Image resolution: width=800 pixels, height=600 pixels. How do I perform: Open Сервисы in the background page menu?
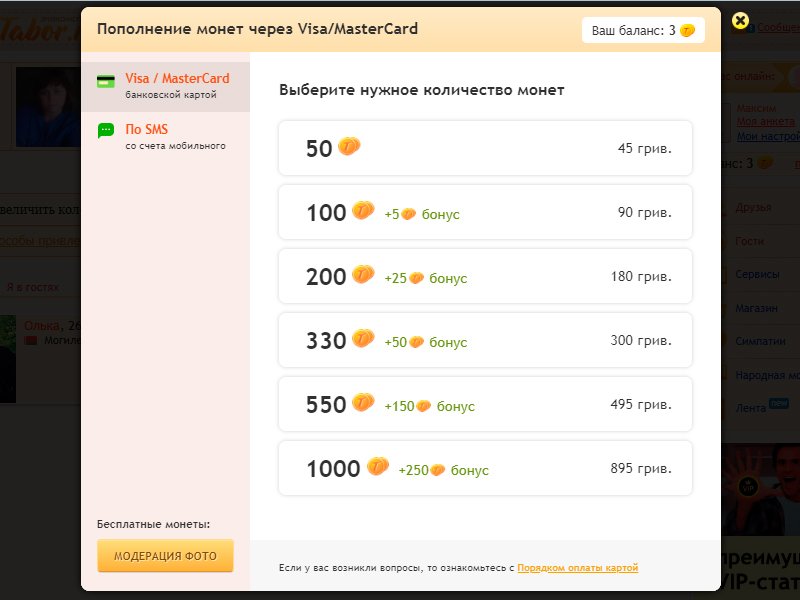click(x=758, y=274)
